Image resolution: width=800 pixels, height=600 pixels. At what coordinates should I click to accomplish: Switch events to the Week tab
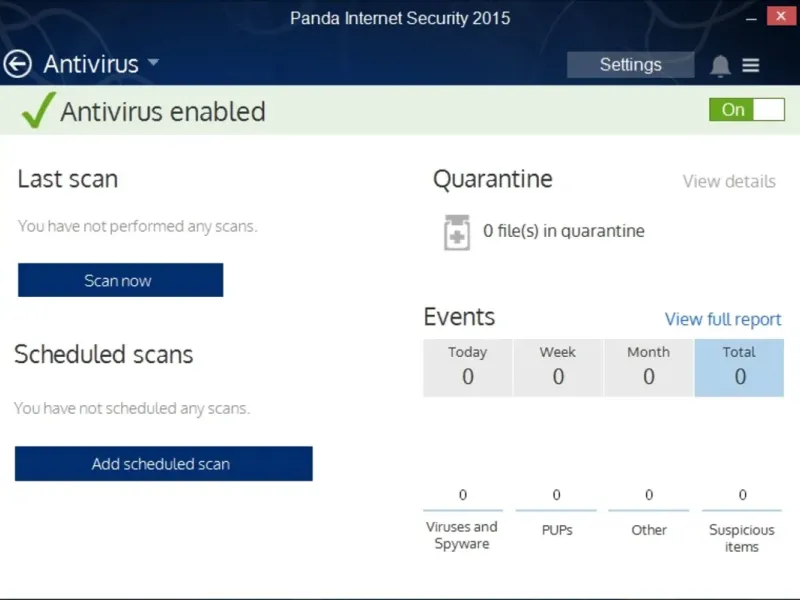pyautogui.click(x=558, y=367)
